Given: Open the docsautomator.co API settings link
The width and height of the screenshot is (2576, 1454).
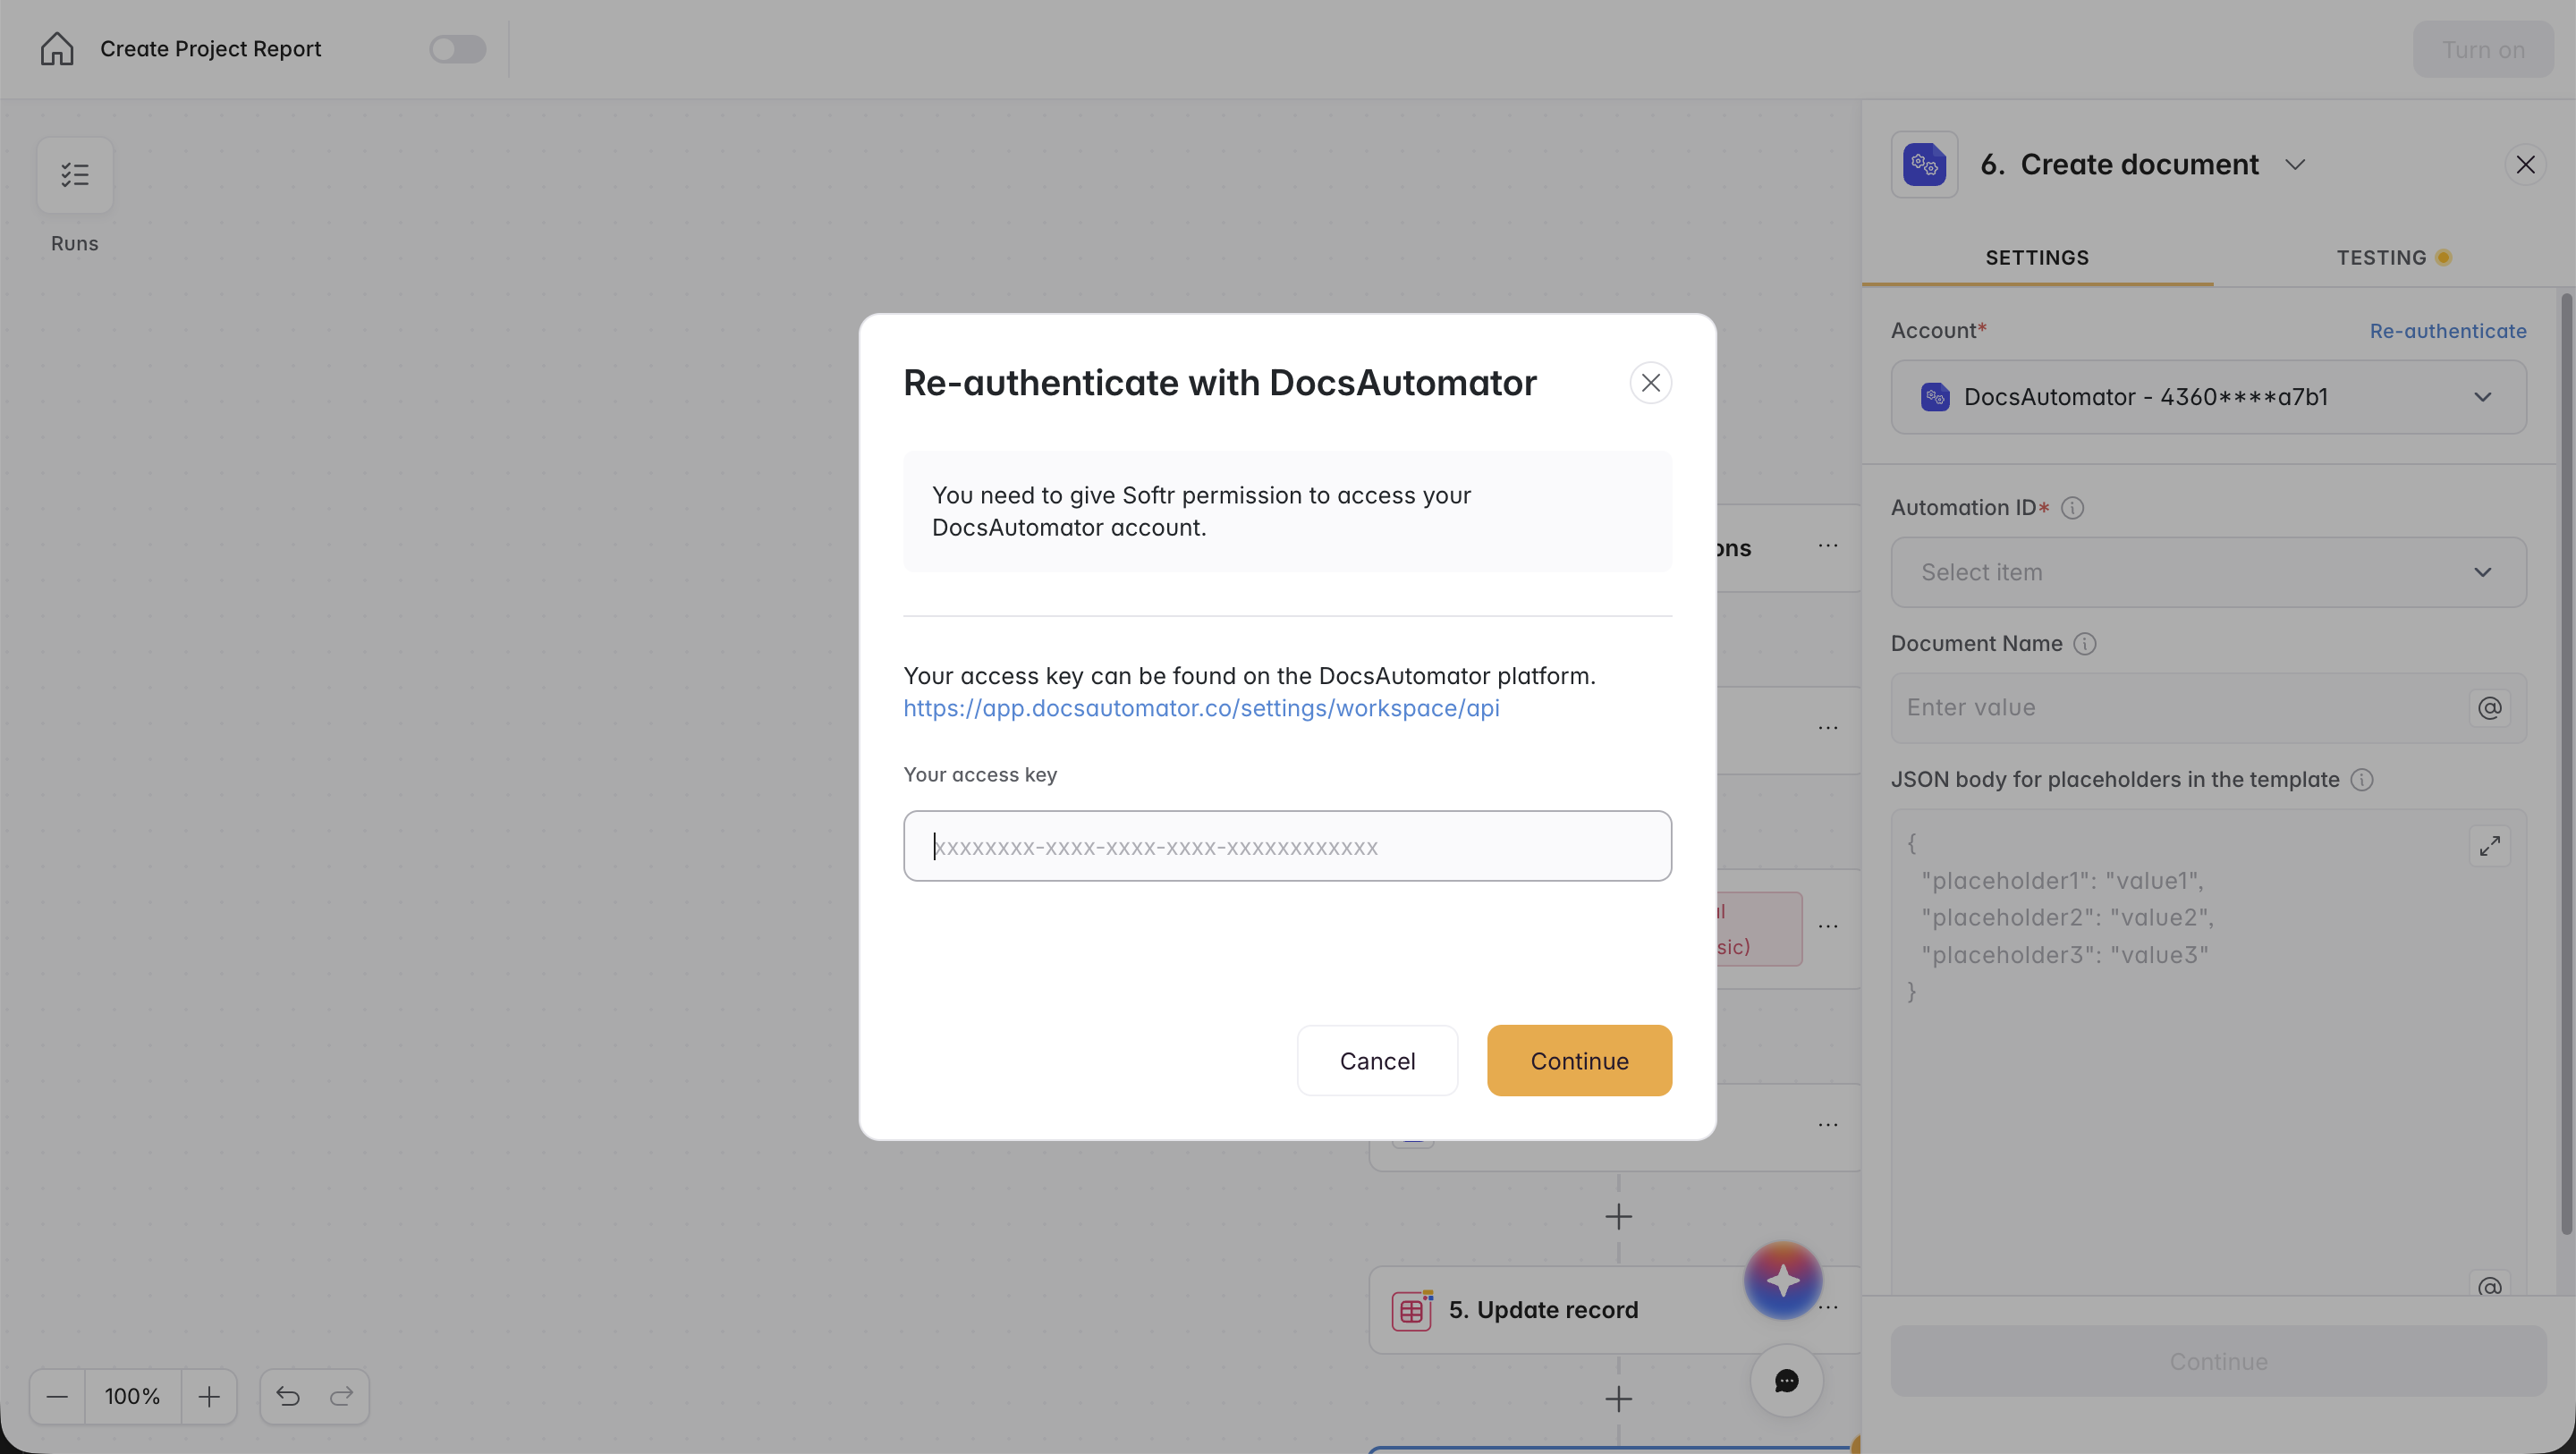Looking at the screenshot, I should tap(1200, 708).
